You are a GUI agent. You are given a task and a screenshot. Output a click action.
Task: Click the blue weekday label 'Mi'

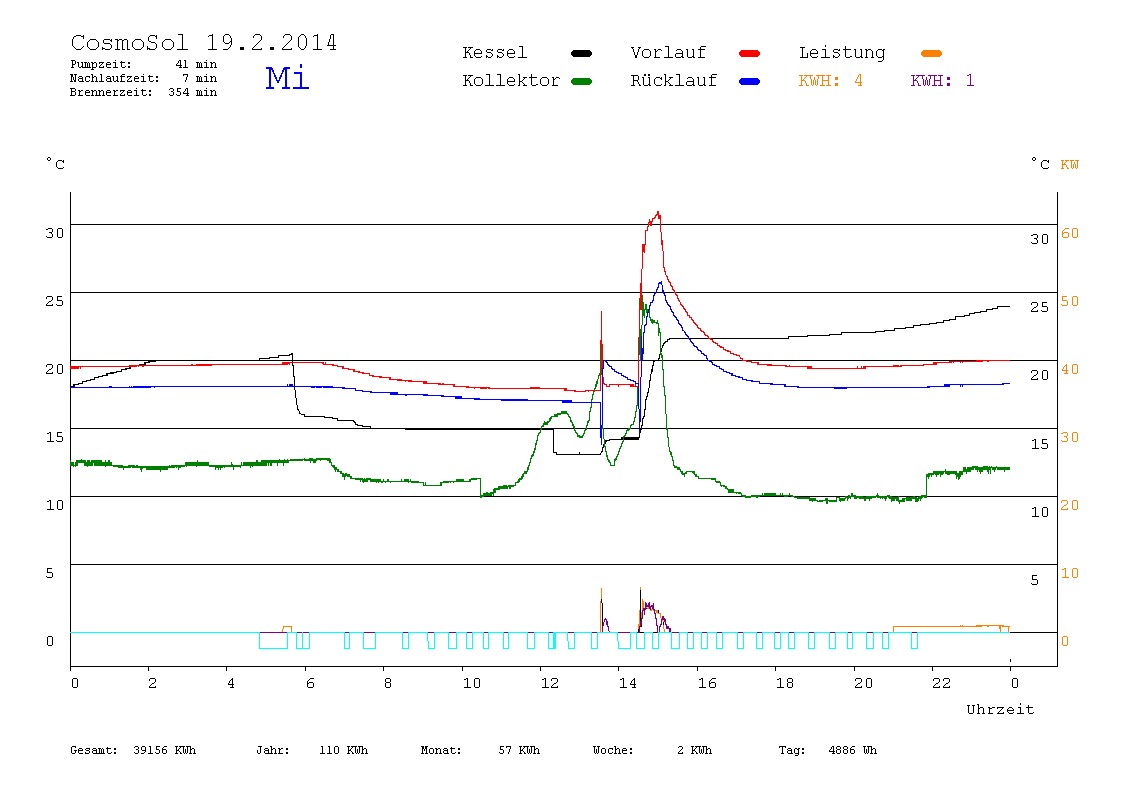pos(287,78)
